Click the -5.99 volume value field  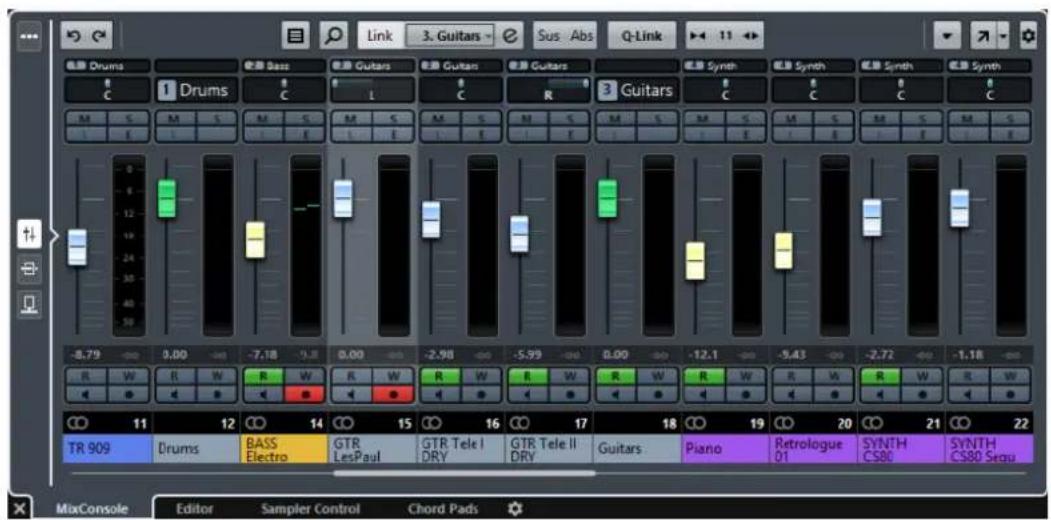pos(528,354)
